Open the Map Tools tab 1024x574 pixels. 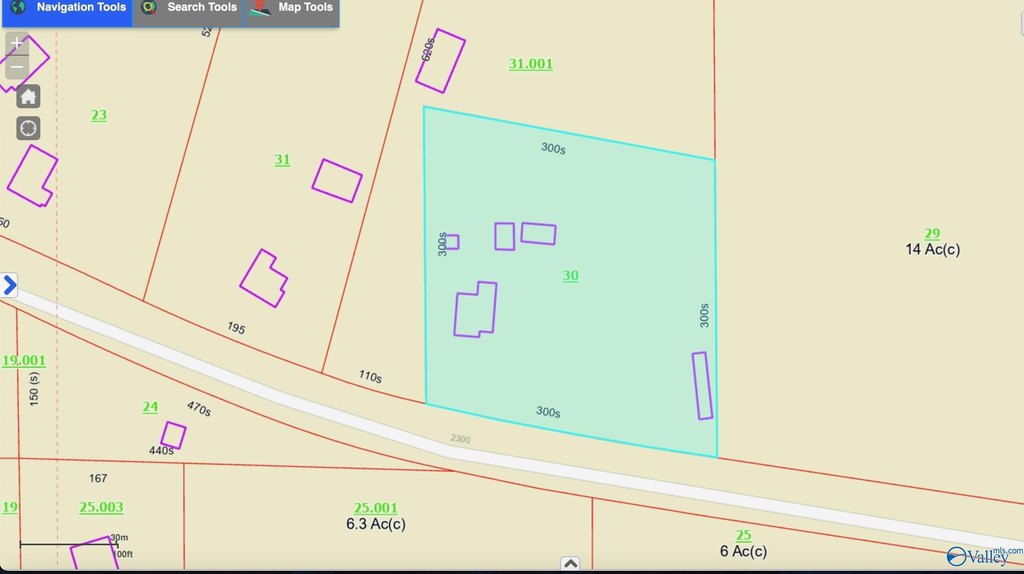pos(305,8)
